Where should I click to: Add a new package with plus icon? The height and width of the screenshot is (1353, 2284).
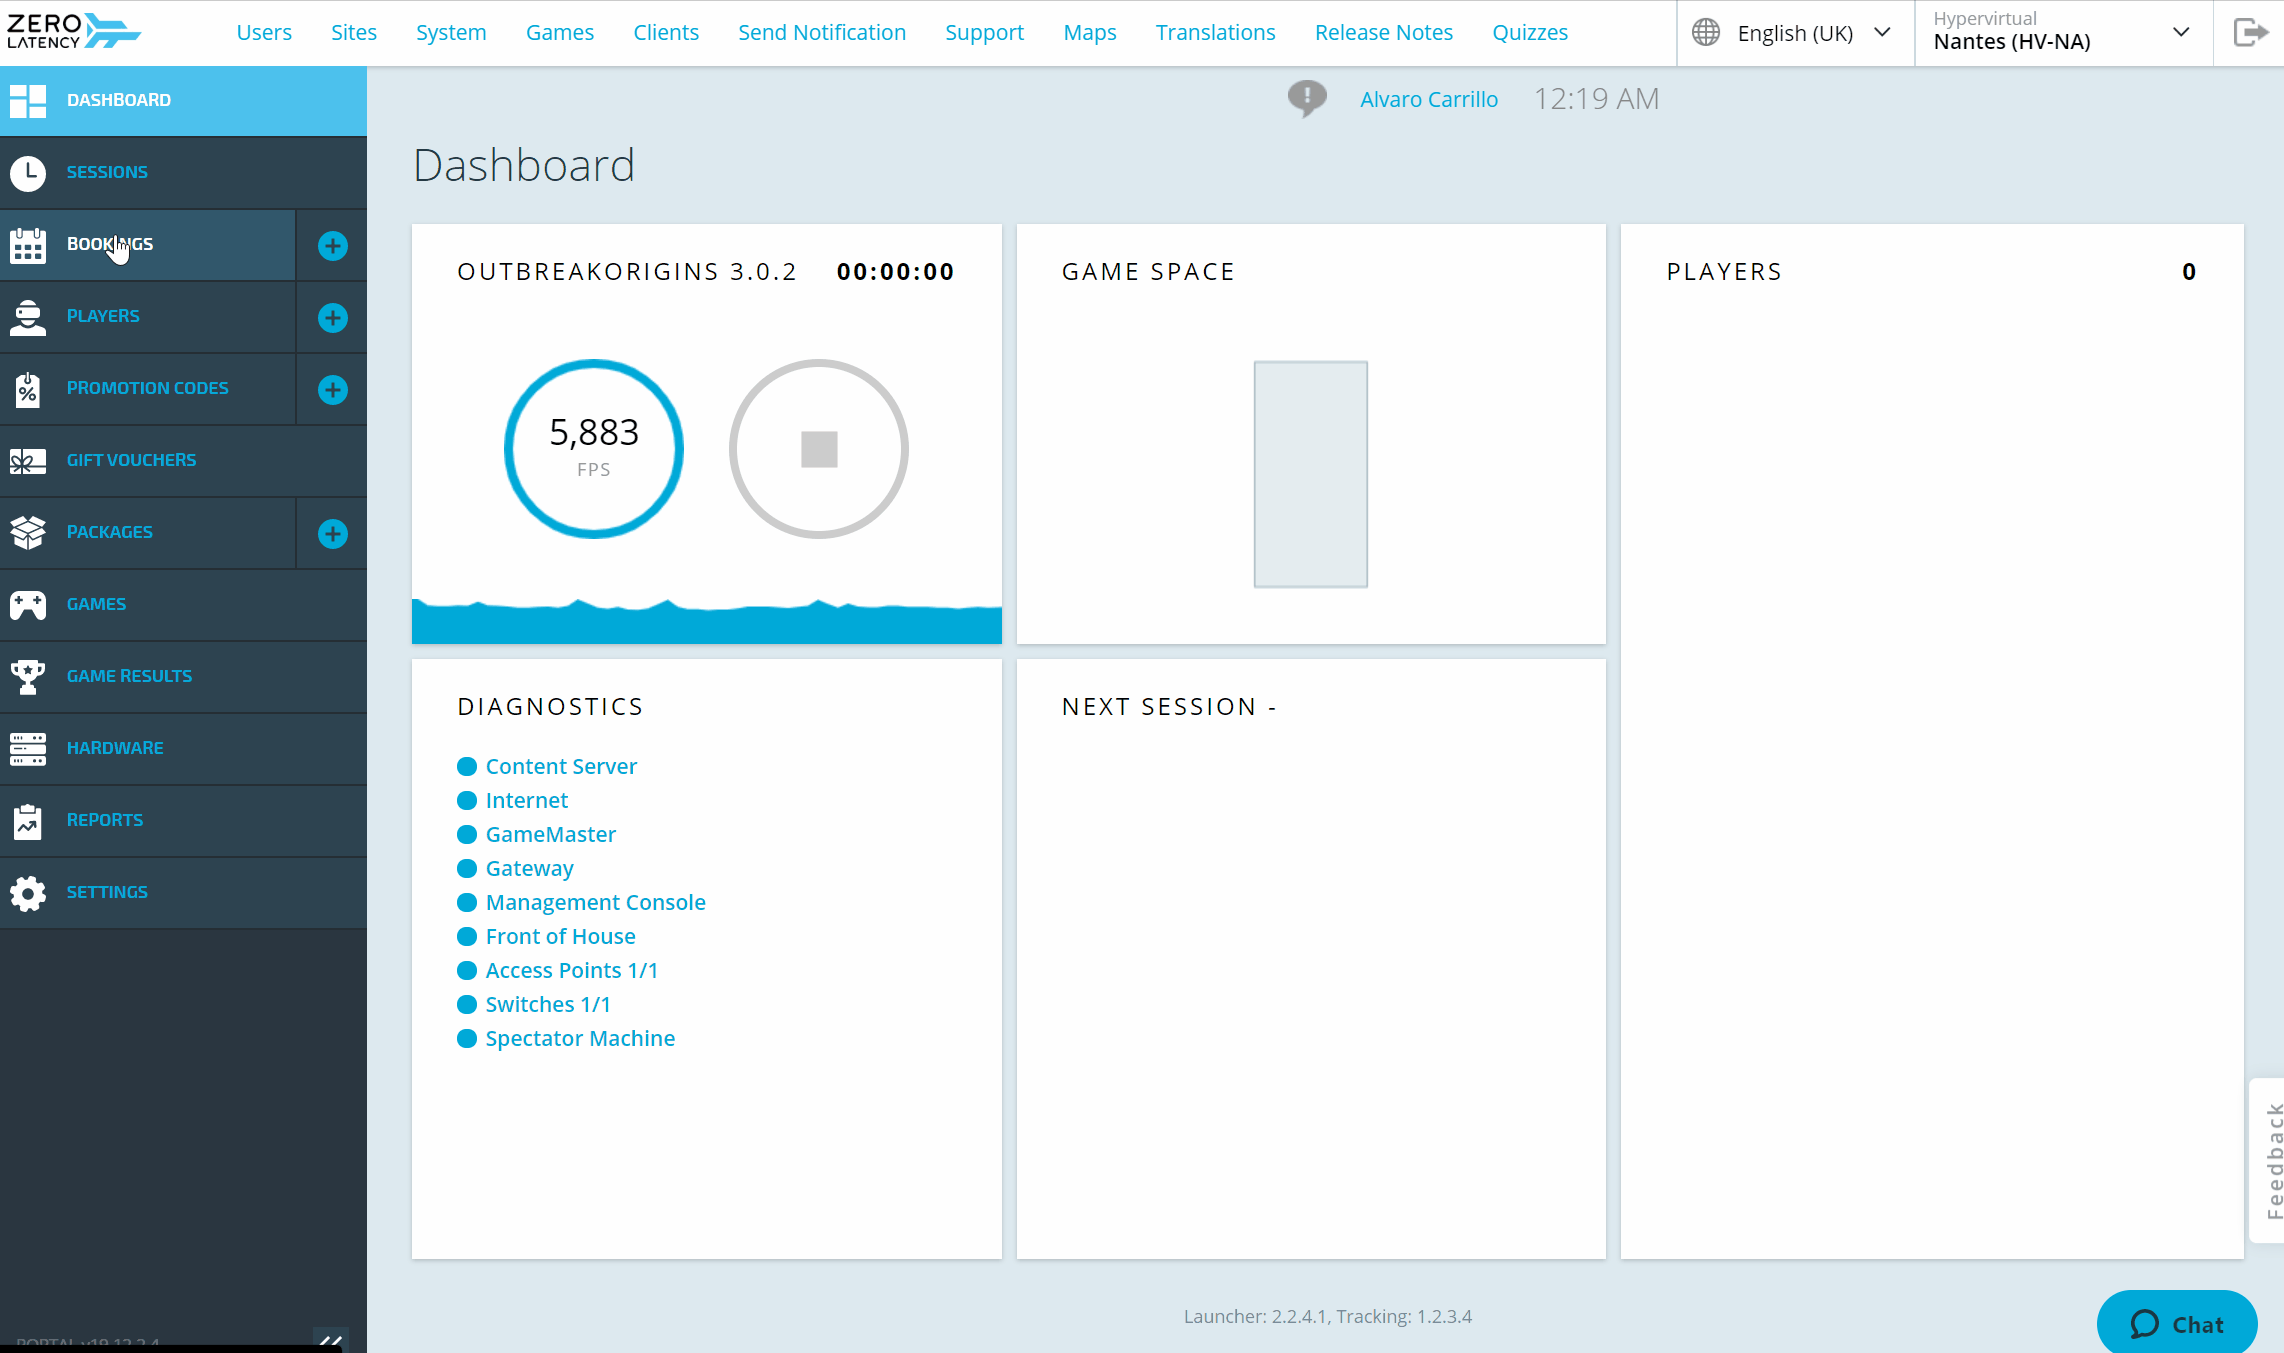(x=332, y=533)
